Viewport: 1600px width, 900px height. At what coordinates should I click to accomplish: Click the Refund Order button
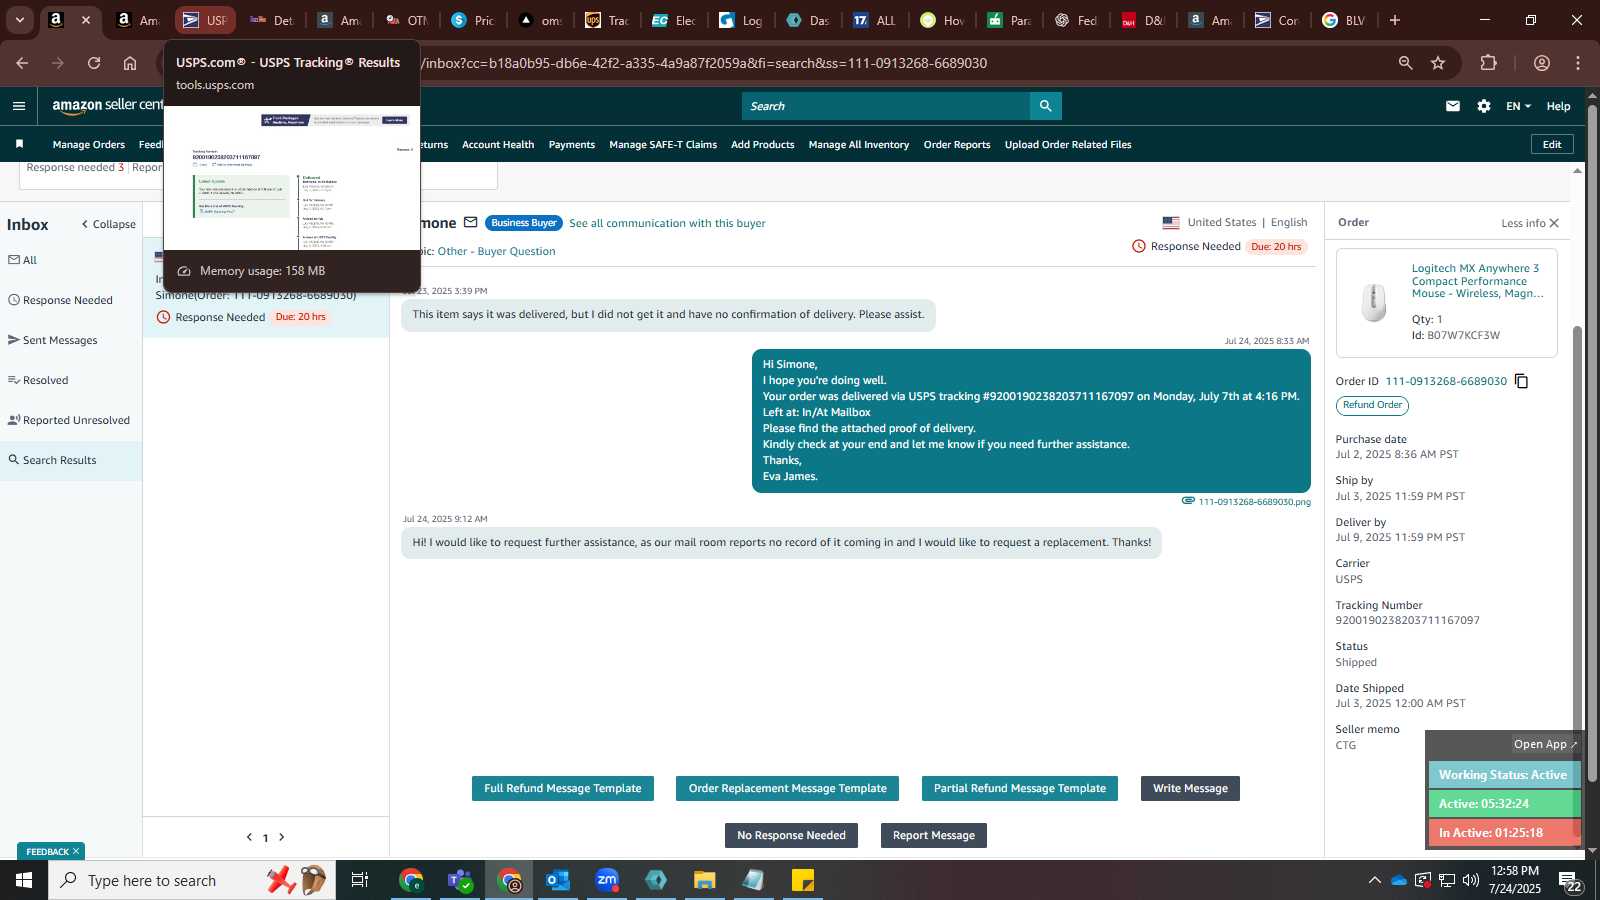(x=1372, y=405)
